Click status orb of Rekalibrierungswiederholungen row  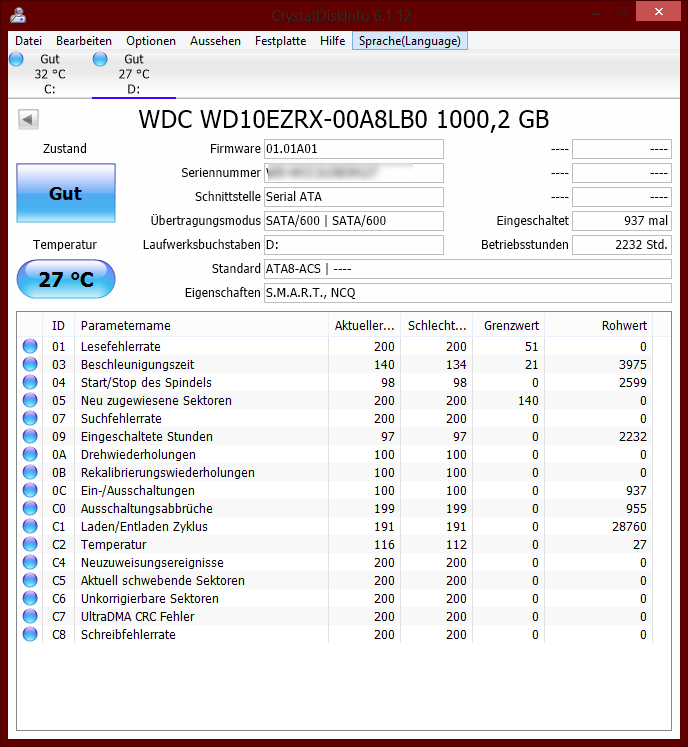click(x=30, y=473)
